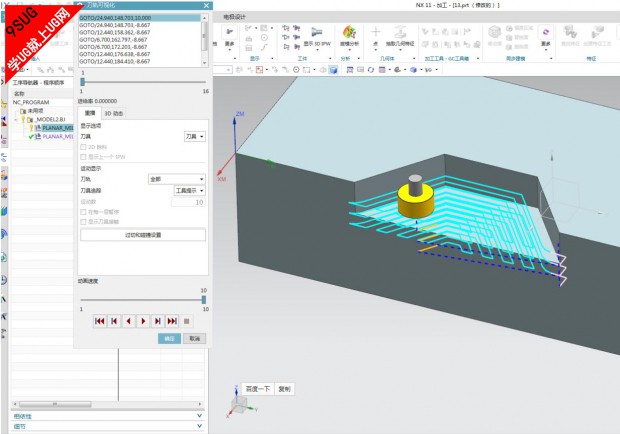Click the 百度一下 popup button
The width and height of the screenshot is (620, 434).
click(258, 389)
